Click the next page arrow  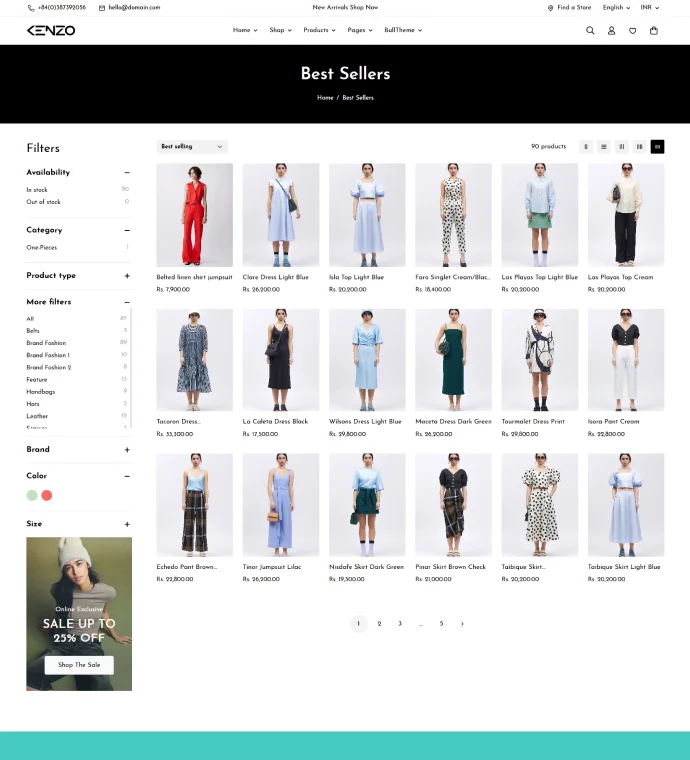coord(462,624)
